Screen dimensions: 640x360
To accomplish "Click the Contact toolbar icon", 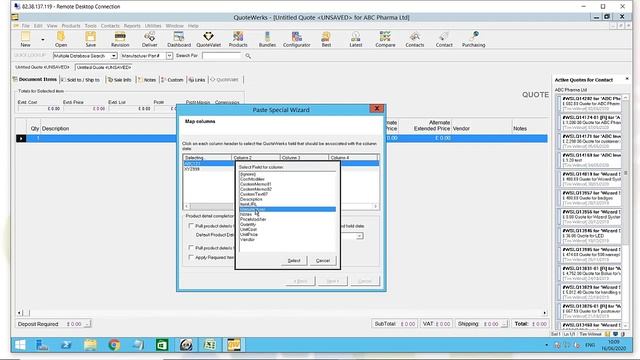I will [x=444, y=39].
